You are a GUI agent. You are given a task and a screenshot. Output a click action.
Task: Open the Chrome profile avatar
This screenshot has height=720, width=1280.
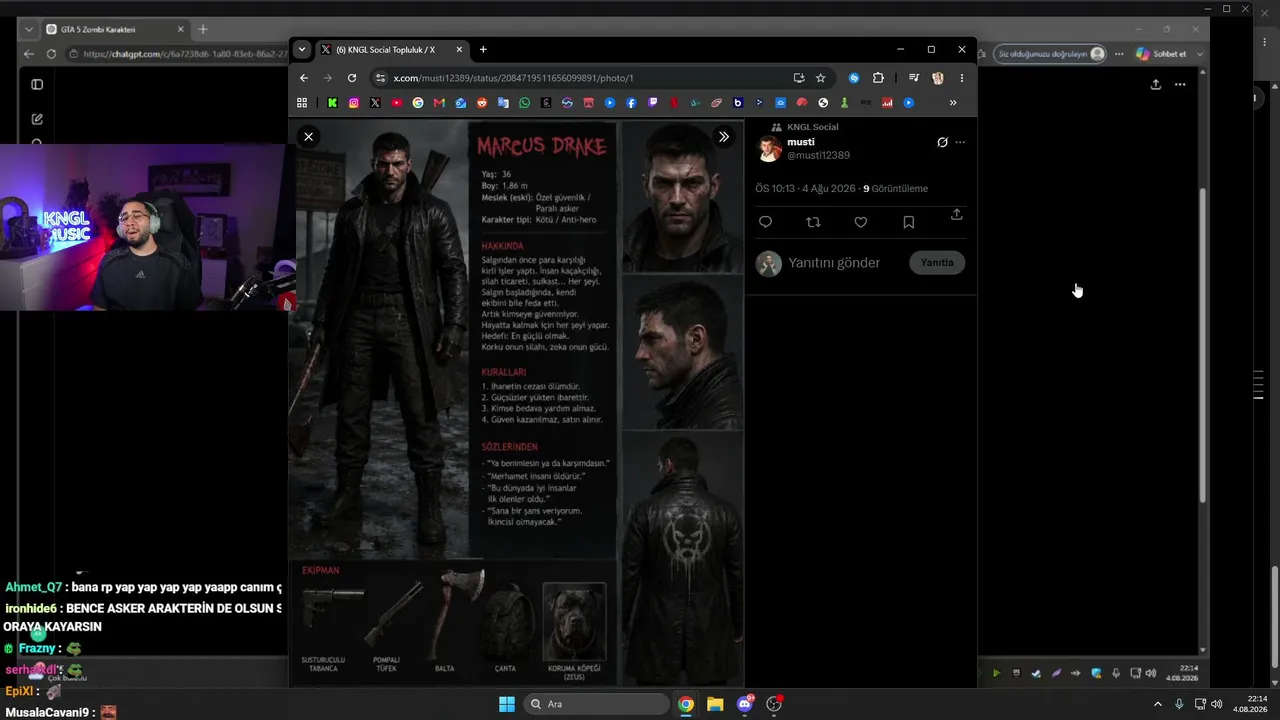[x=938, y=78]
